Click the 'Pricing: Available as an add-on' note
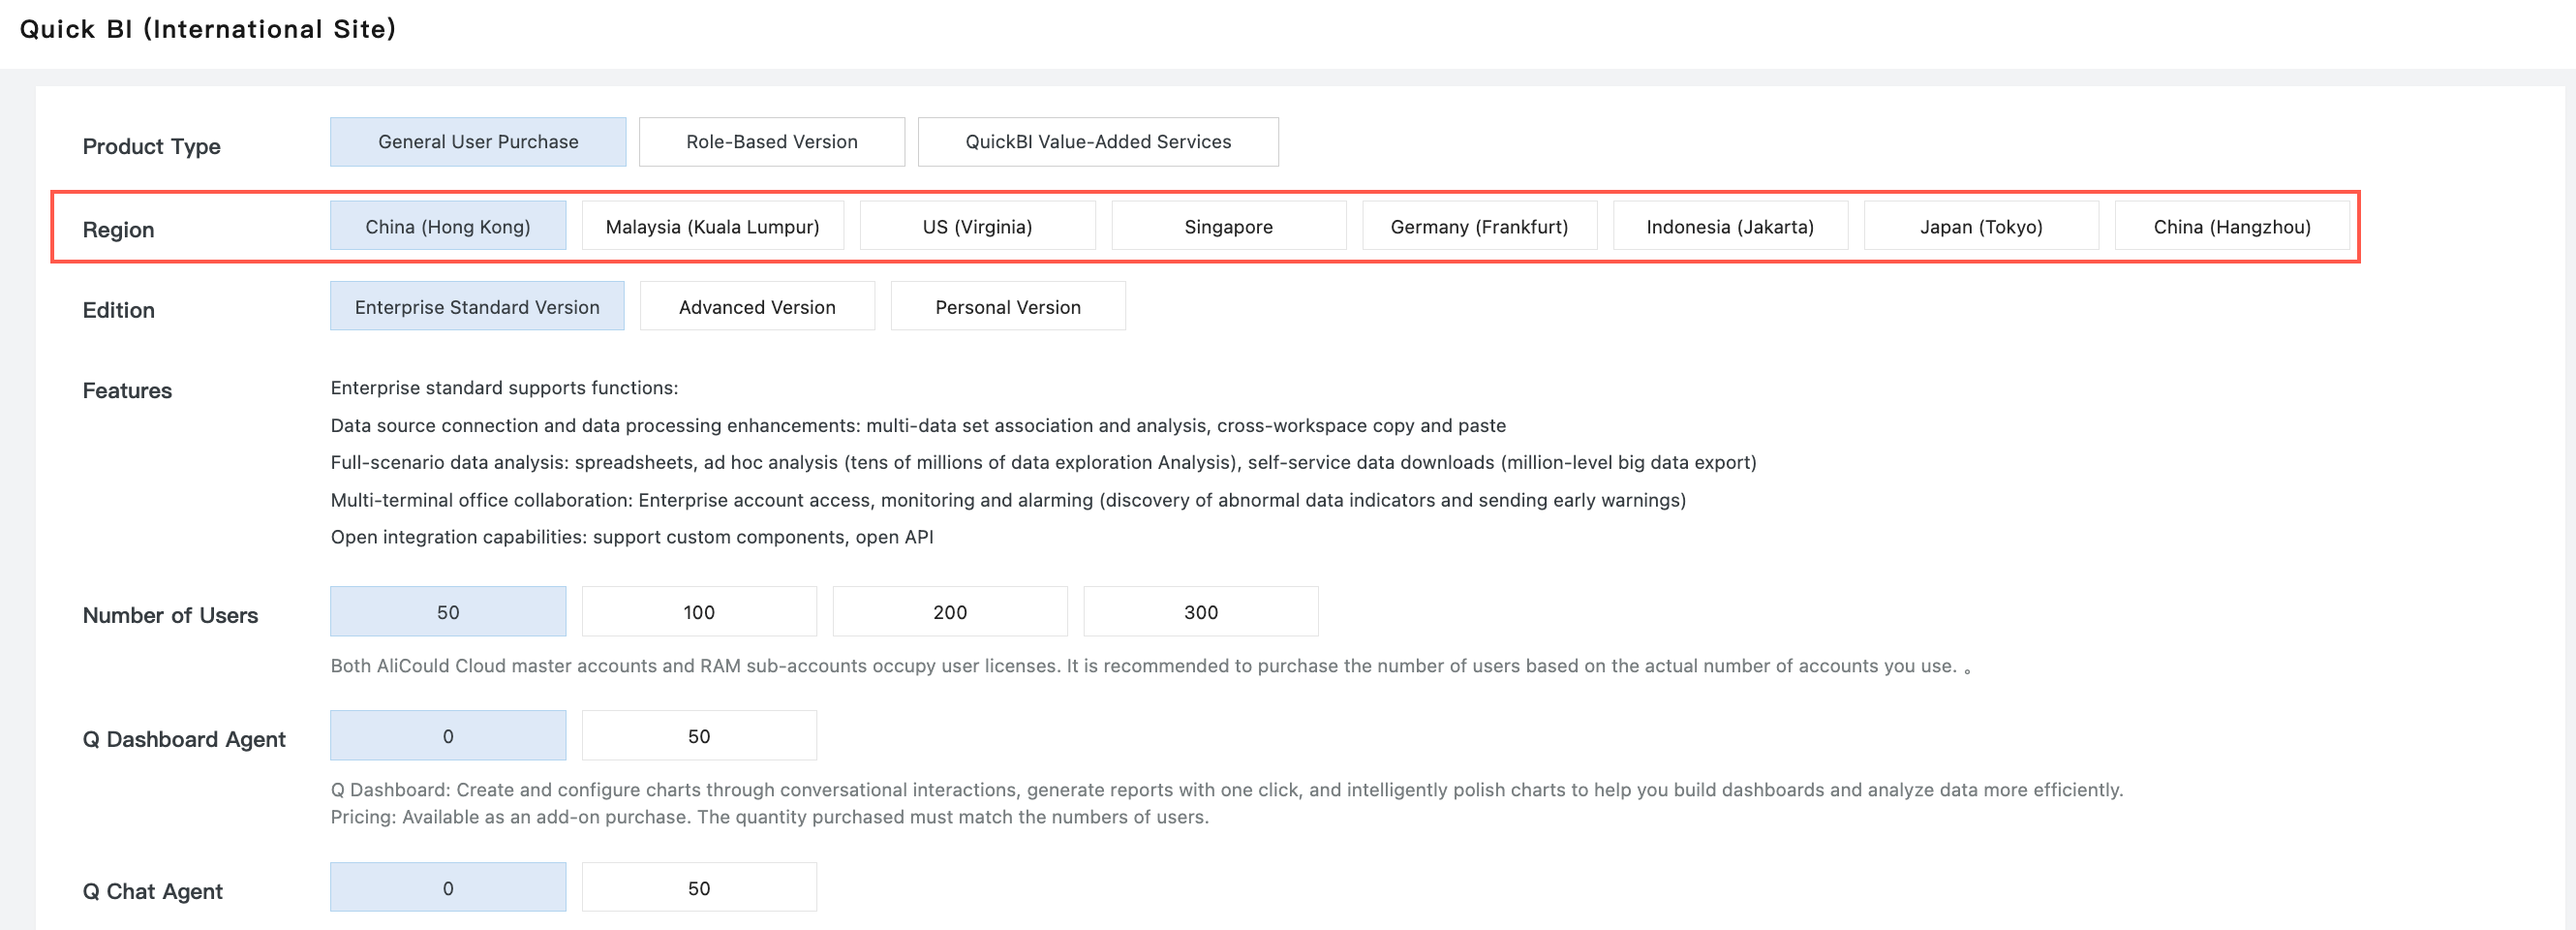 [770, 817]
